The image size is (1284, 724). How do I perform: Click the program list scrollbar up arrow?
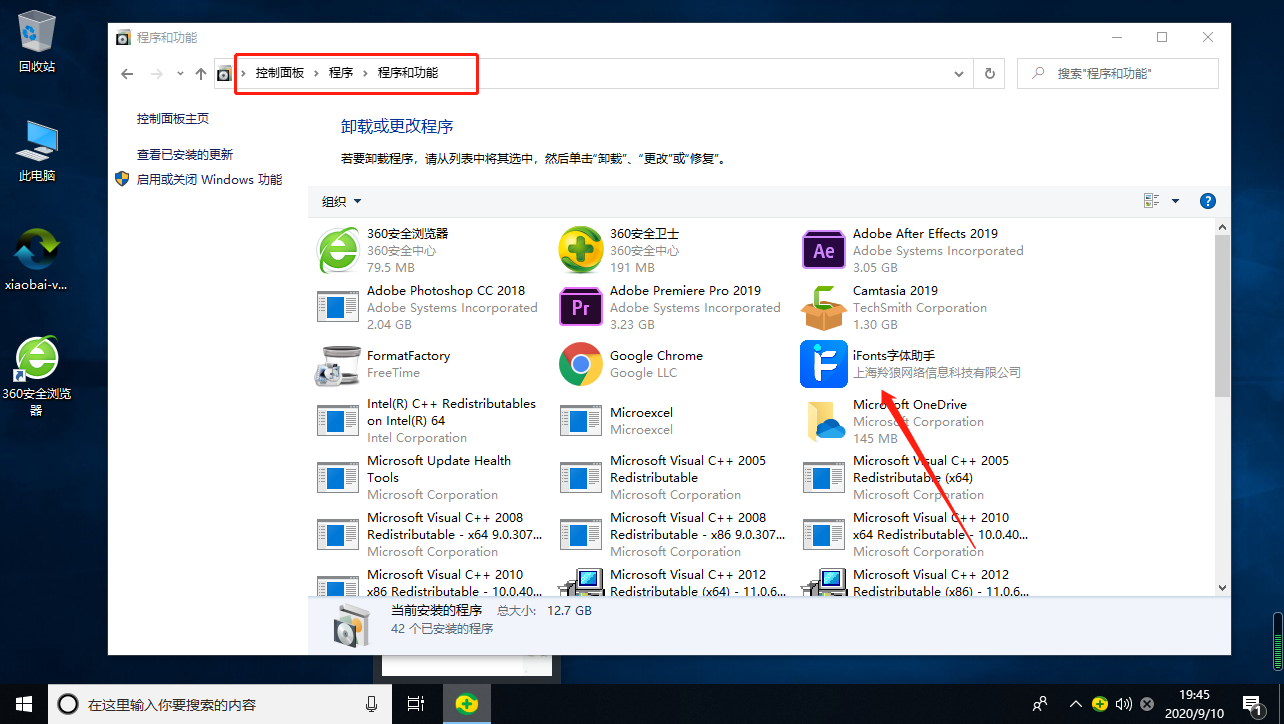(1222, 227)
